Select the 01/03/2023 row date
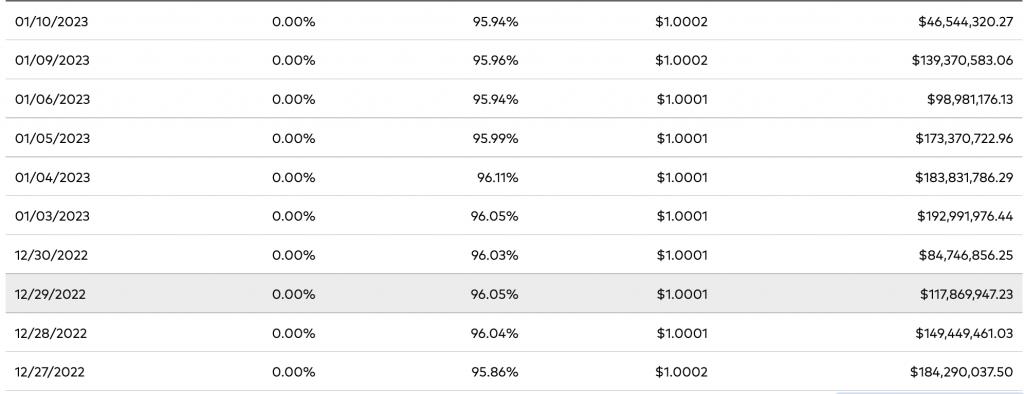The image size is (1024, 394). 52,216
